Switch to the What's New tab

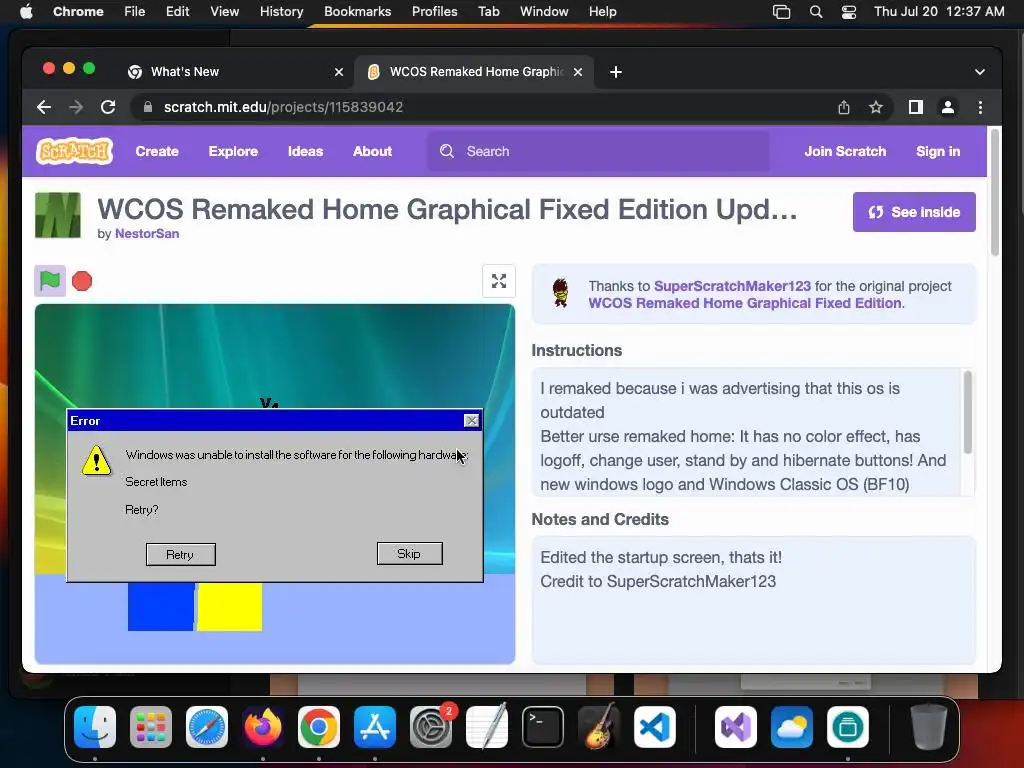click(x=236, y=72)
